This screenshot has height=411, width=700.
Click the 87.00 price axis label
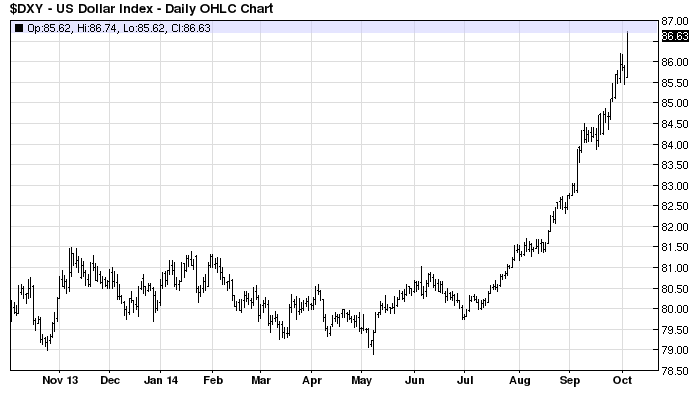(x=675, y=21)
